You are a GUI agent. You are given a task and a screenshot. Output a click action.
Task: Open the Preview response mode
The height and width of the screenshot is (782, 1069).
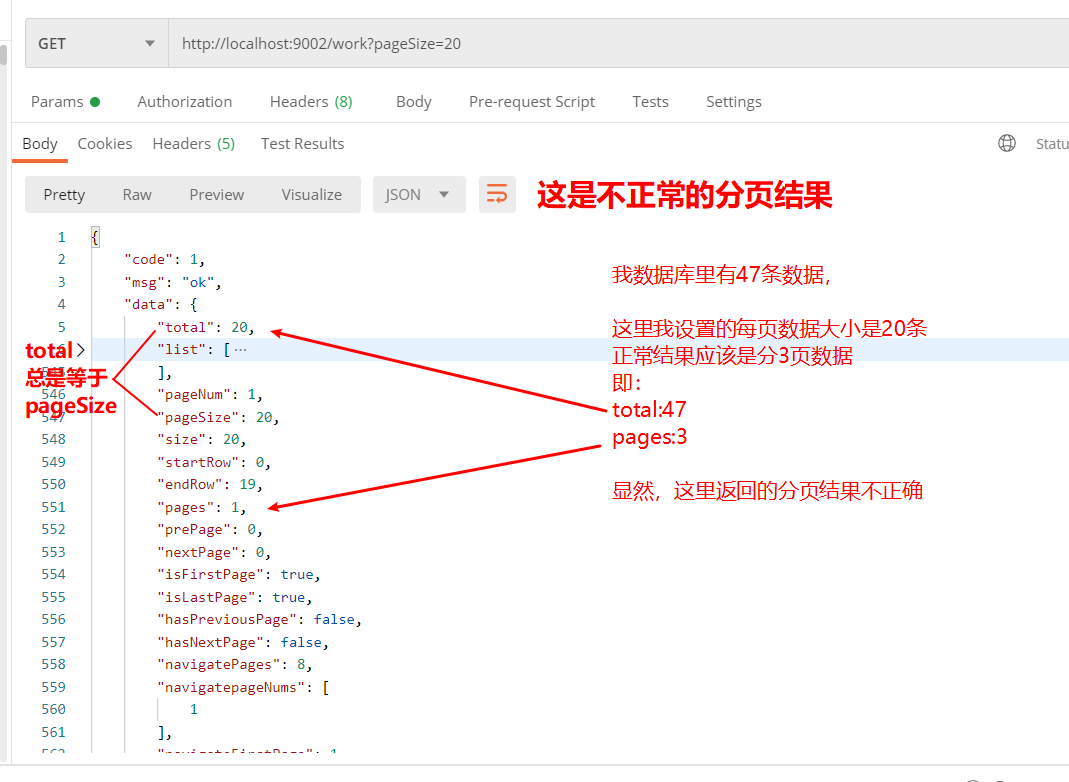point(216,194)
